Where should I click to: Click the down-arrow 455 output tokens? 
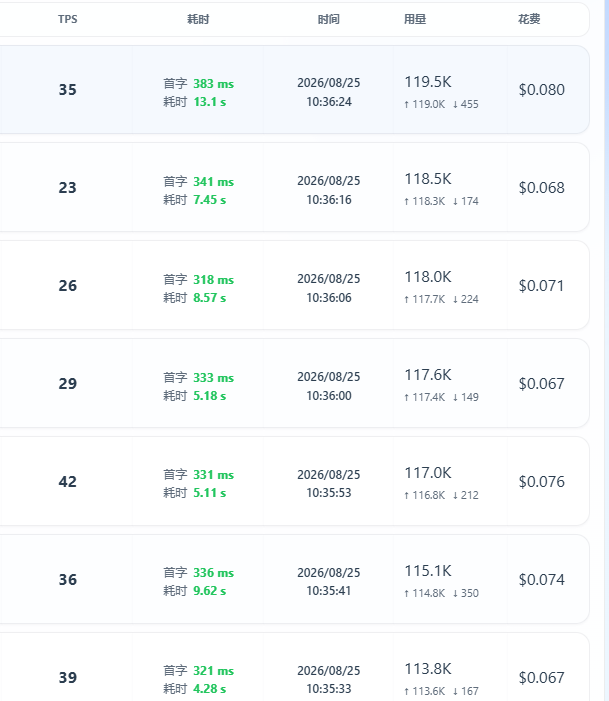tap(465, 104)
